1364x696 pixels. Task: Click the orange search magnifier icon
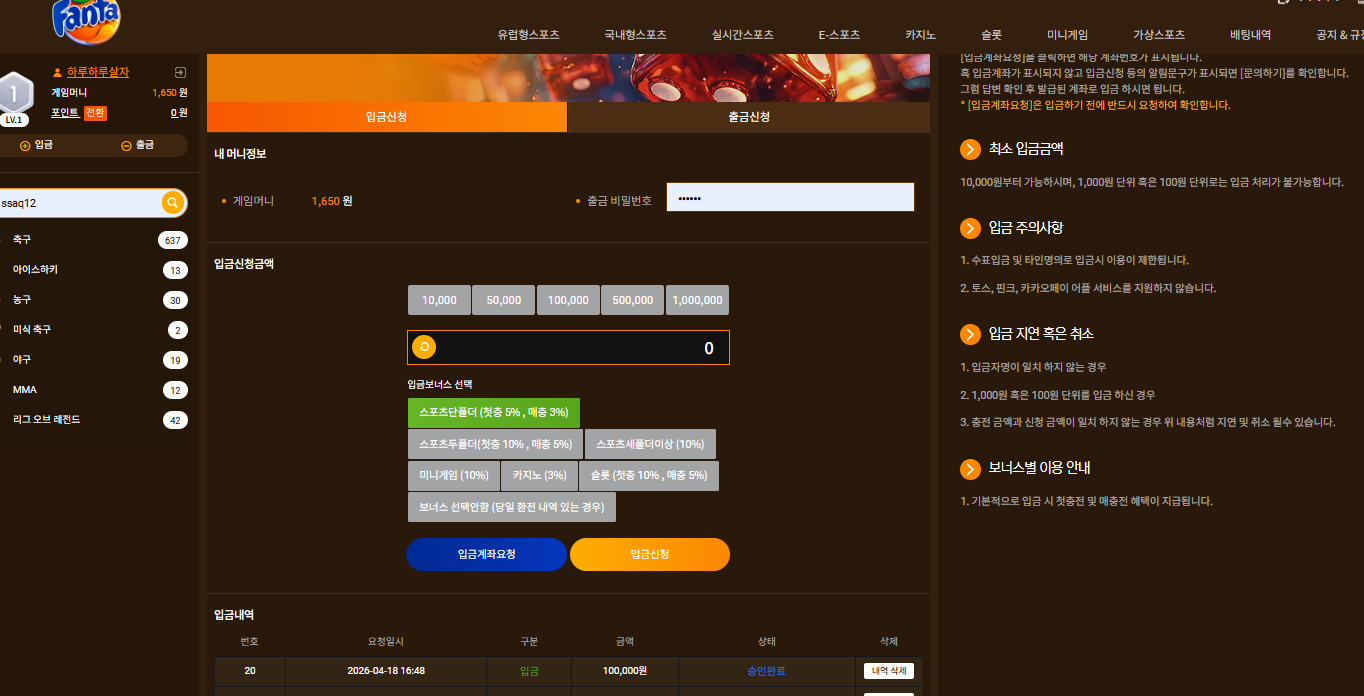pos(173,203)
